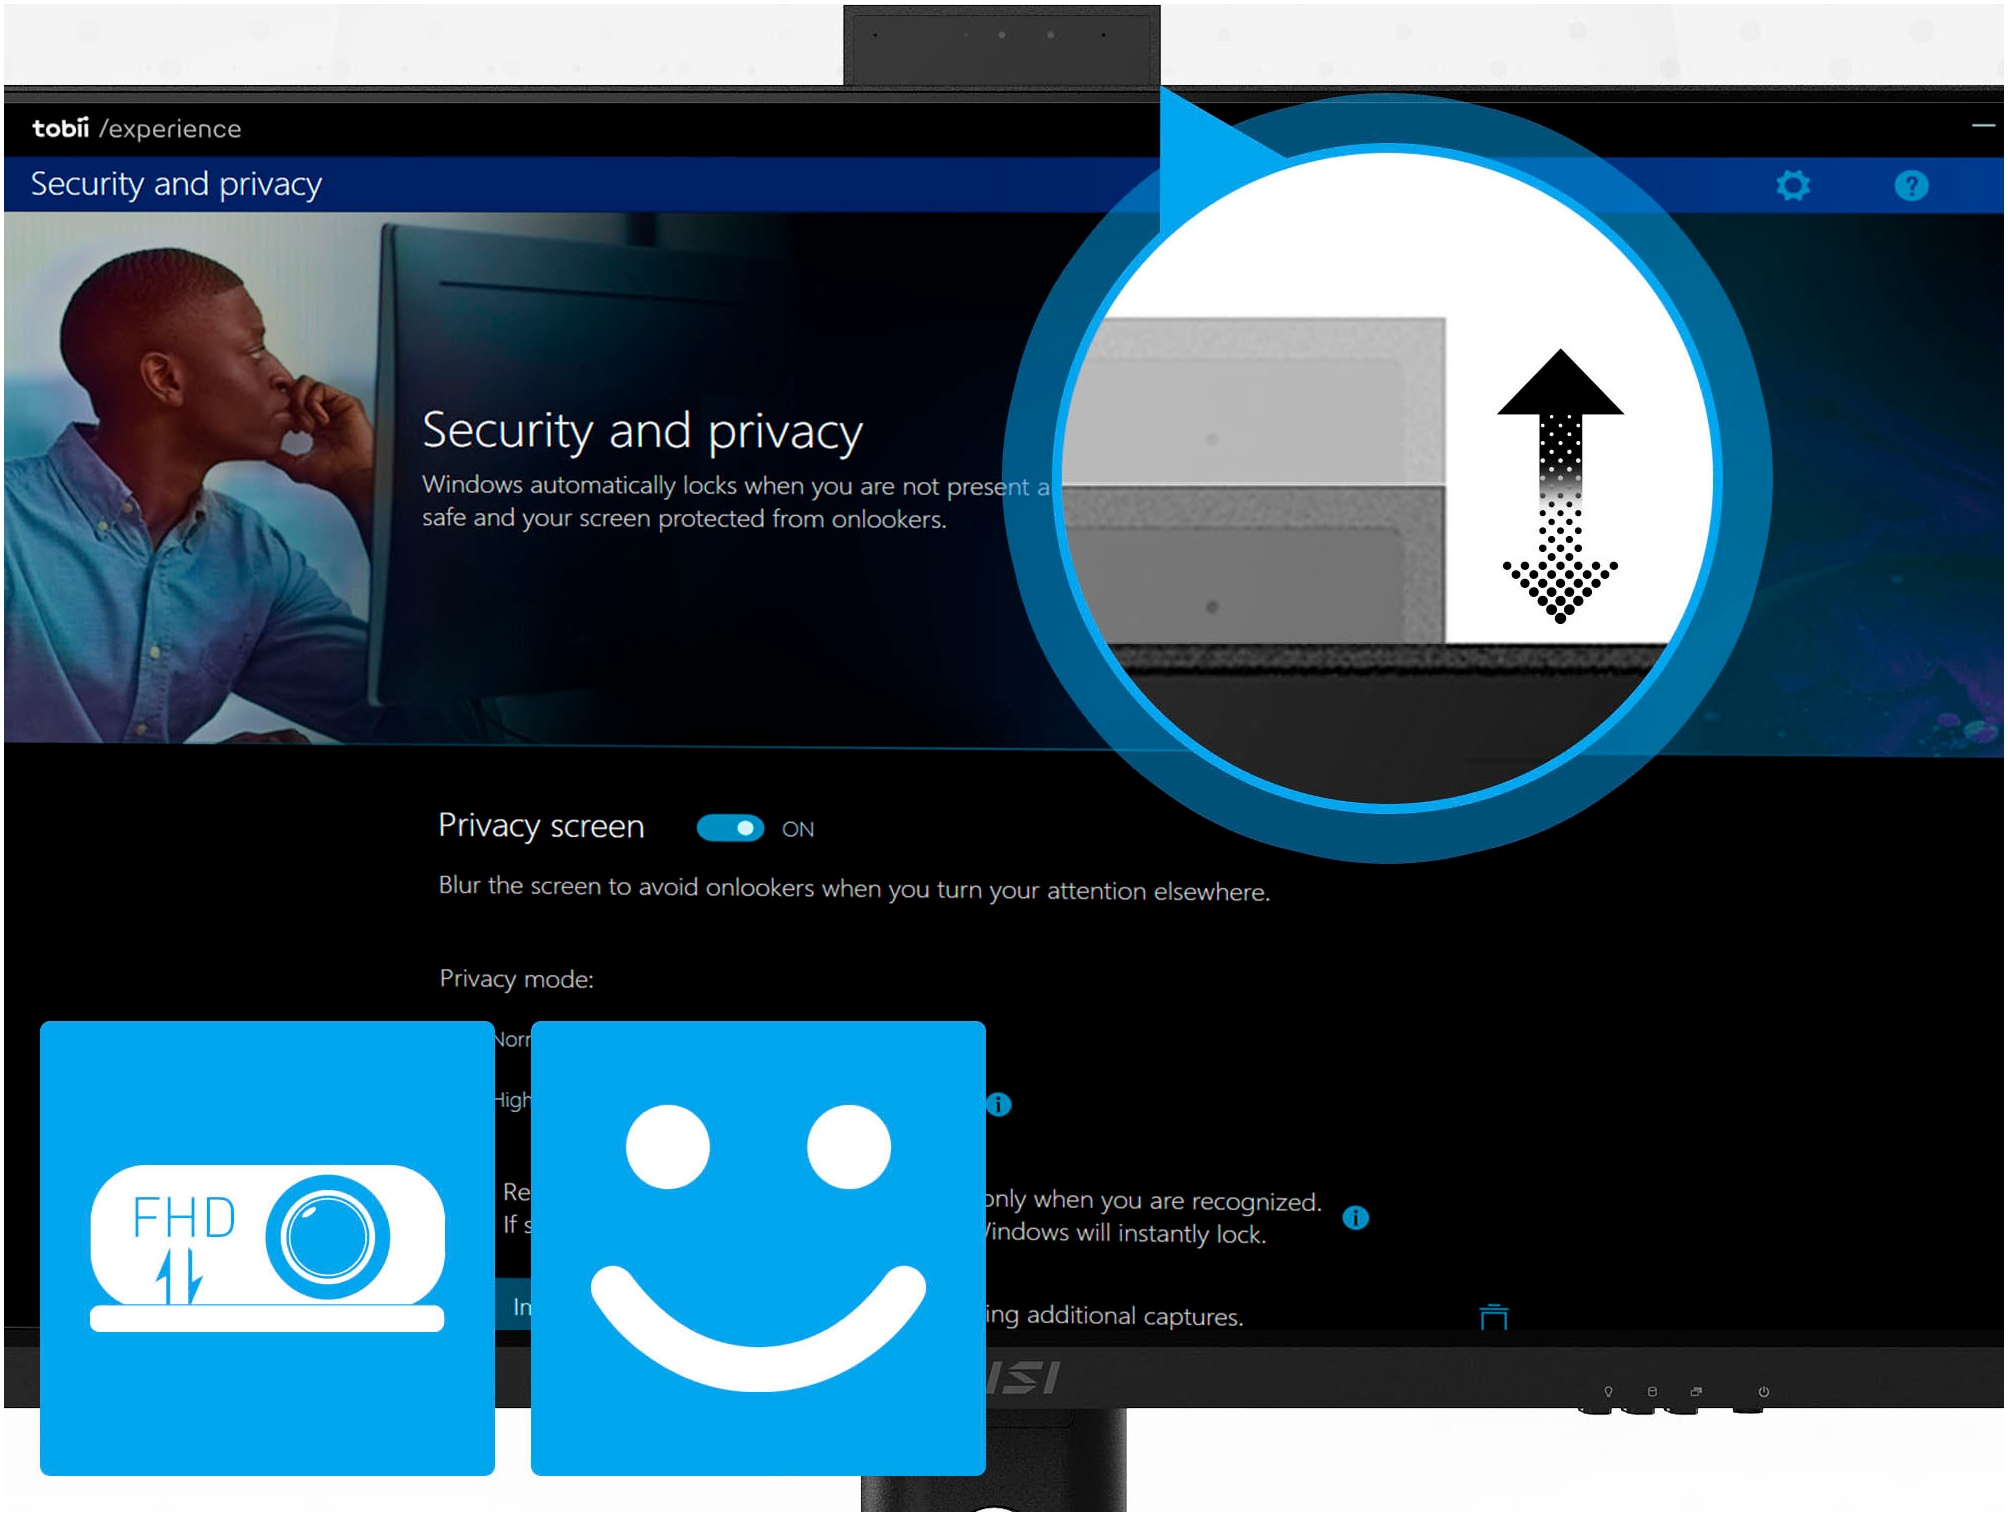The image size is (2008, 1516).
Task: Click the tobii experience logo
Action: pyautogui.click(x=136, y=128)
